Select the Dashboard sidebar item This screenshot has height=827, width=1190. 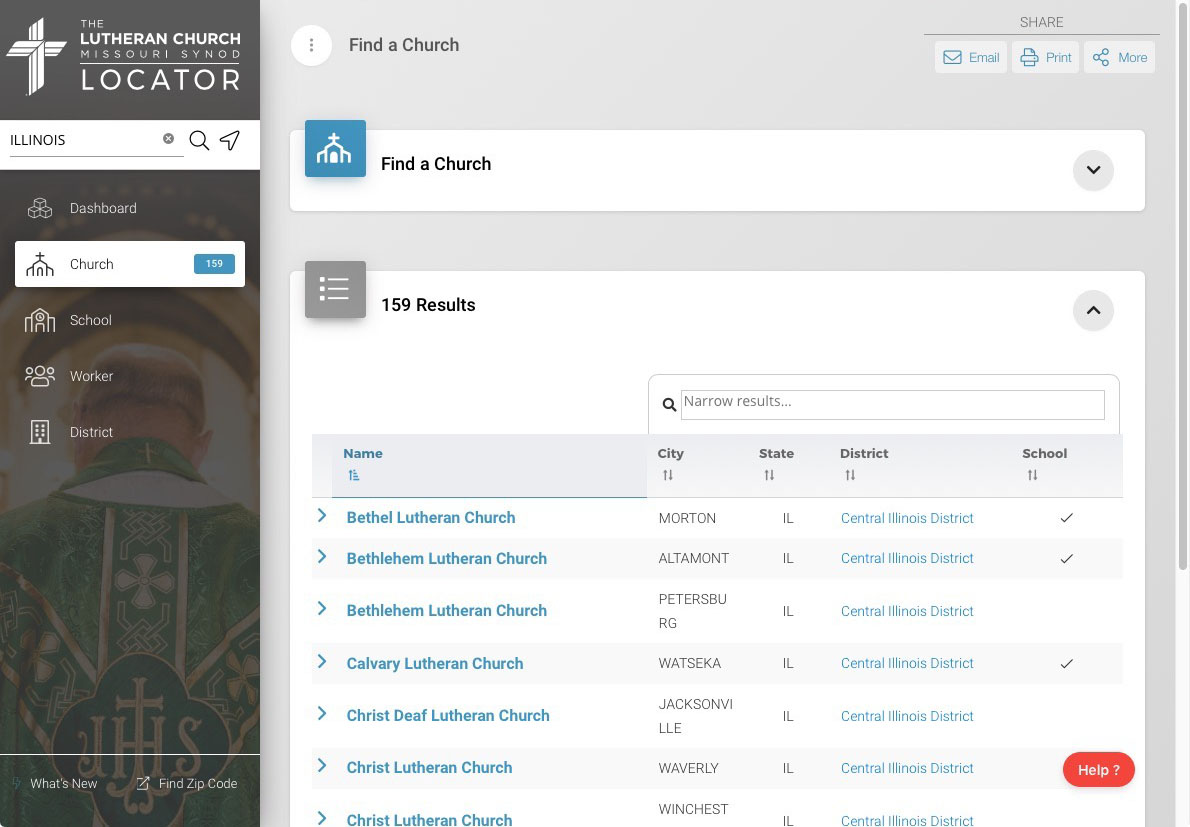coord(103,208)
